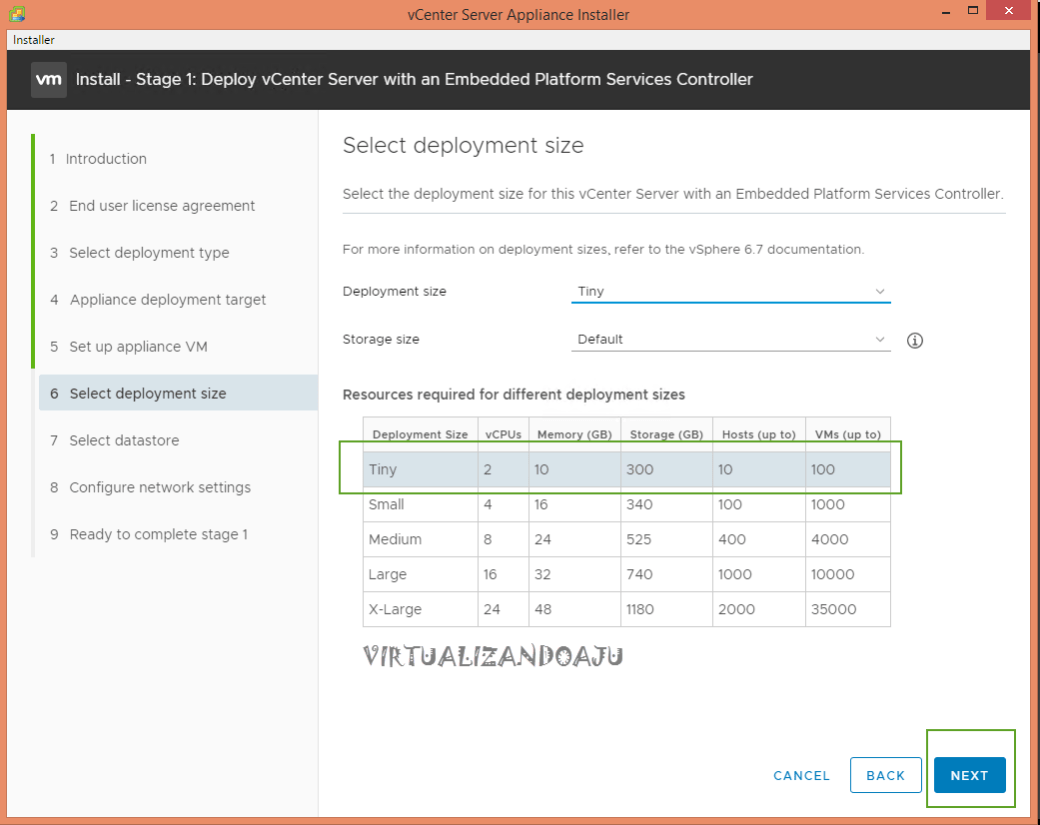
Task: Open the Installer menu
Action: point(34,40)
